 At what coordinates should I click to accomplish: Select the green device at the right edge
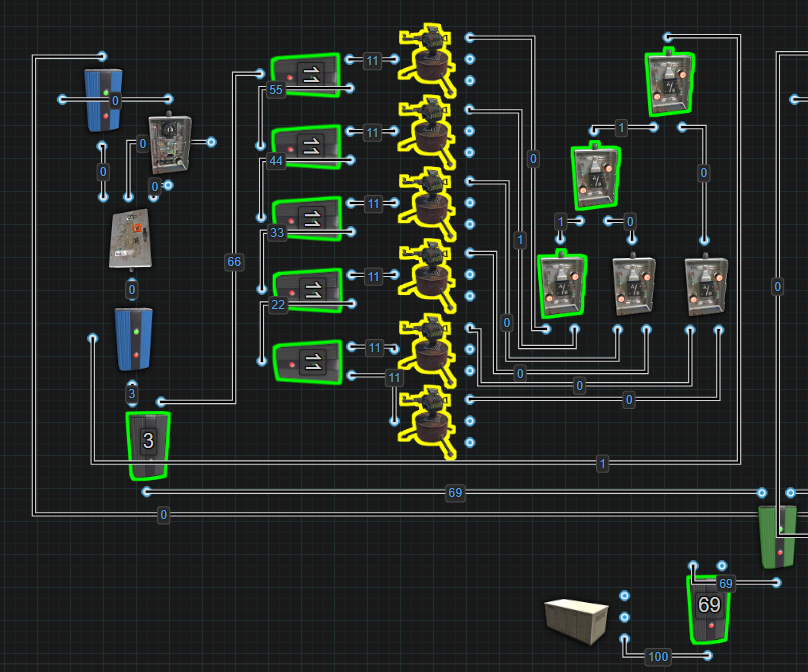(778, 536)
